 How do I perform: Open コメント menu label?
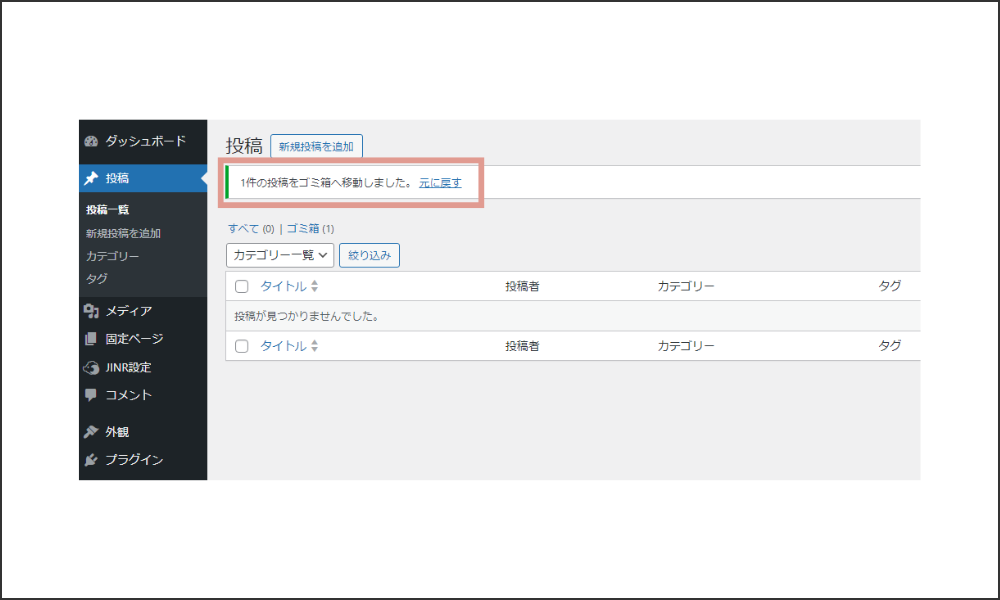point(129,395)
